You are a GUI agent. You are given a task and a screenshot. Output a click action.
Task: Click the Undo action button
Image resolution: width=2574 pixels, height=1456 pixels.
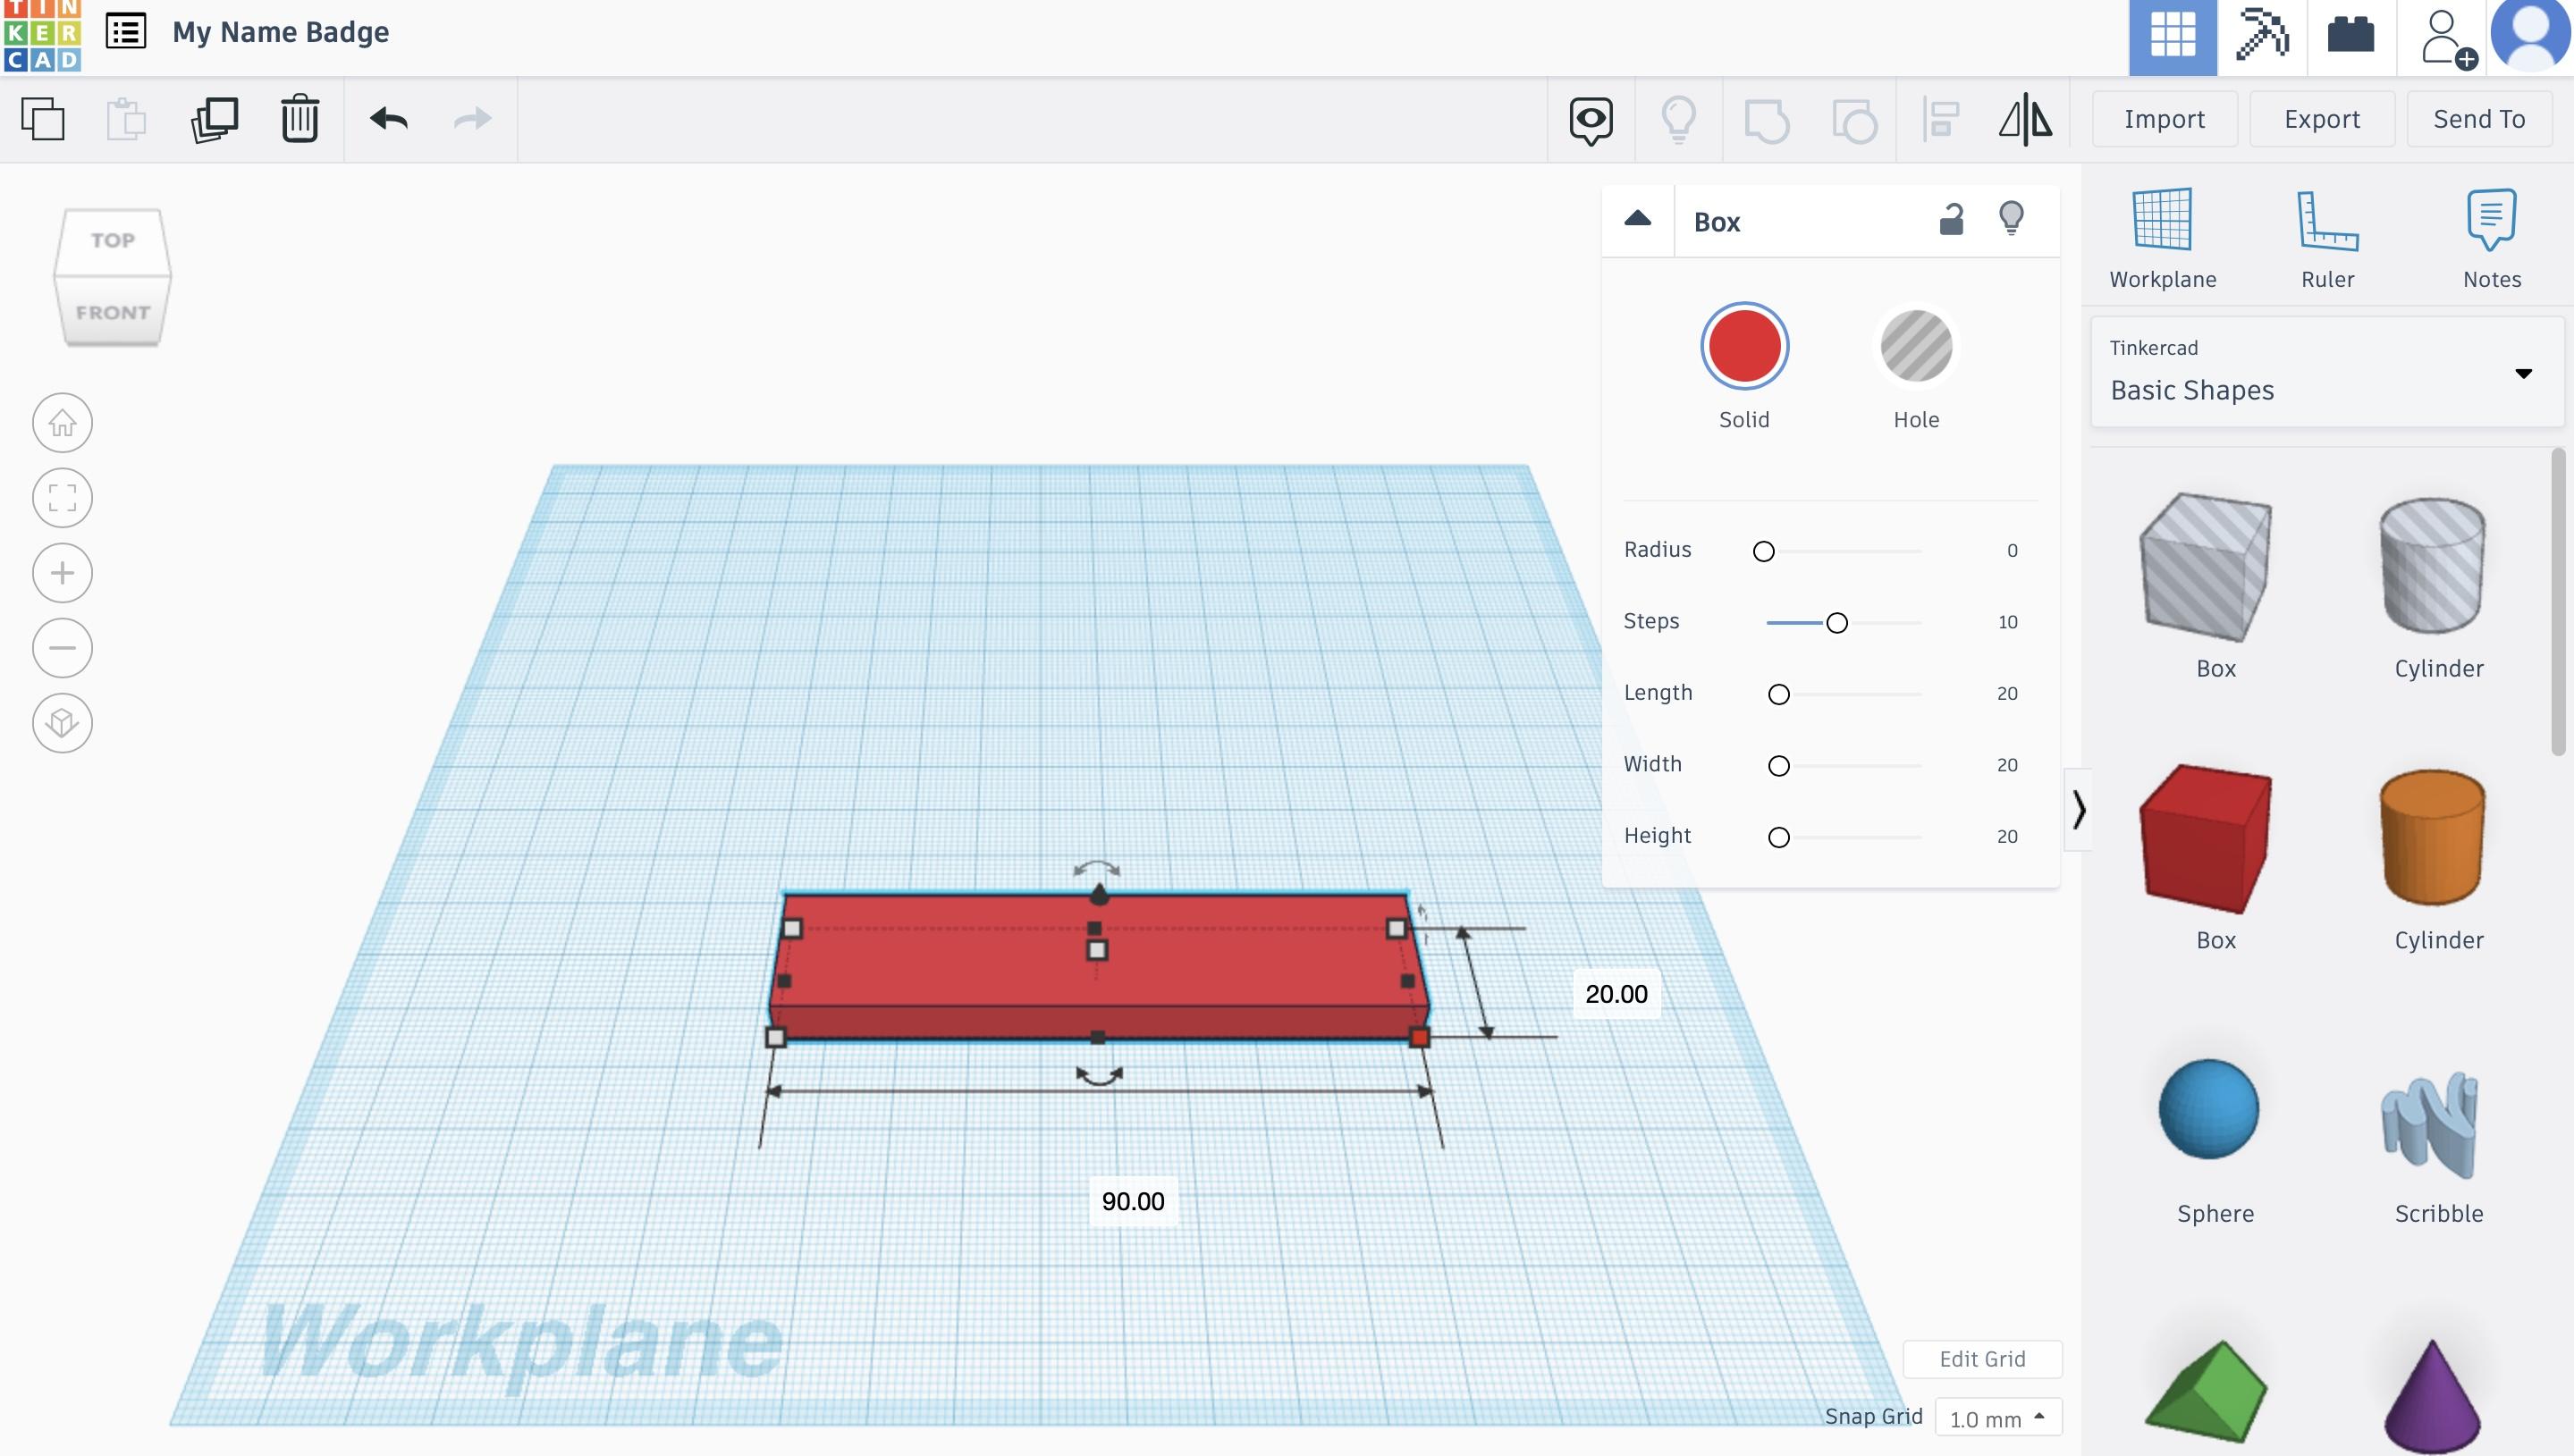pyautogui.click(x=387, y=118)
